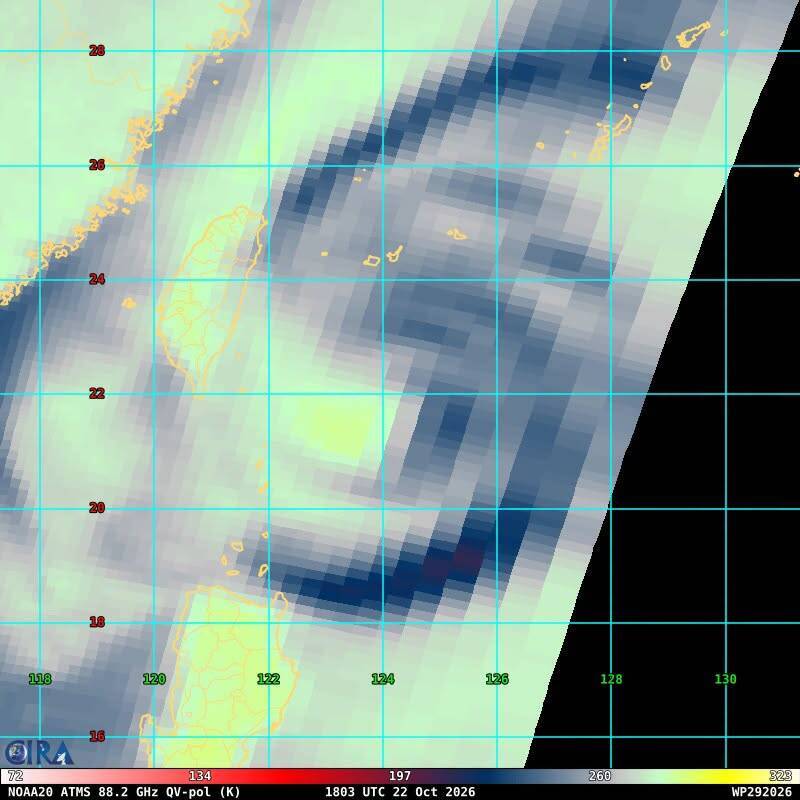Image resolution: width=800 pixels, height=800 pixels.
Task: Click the color scale value 134
Action: [200, 776]
